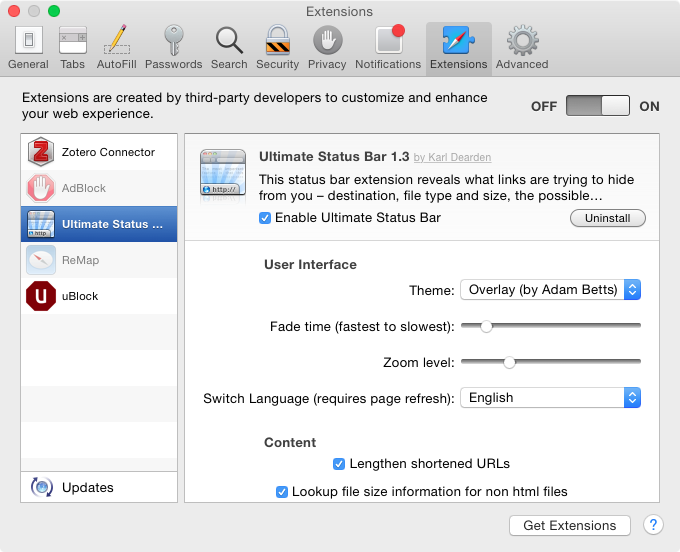The width and height of the screenshot is (680, 552).
Task: Open the Passwords key preferences
Action: pyautogui.click(x=173, y=48)
